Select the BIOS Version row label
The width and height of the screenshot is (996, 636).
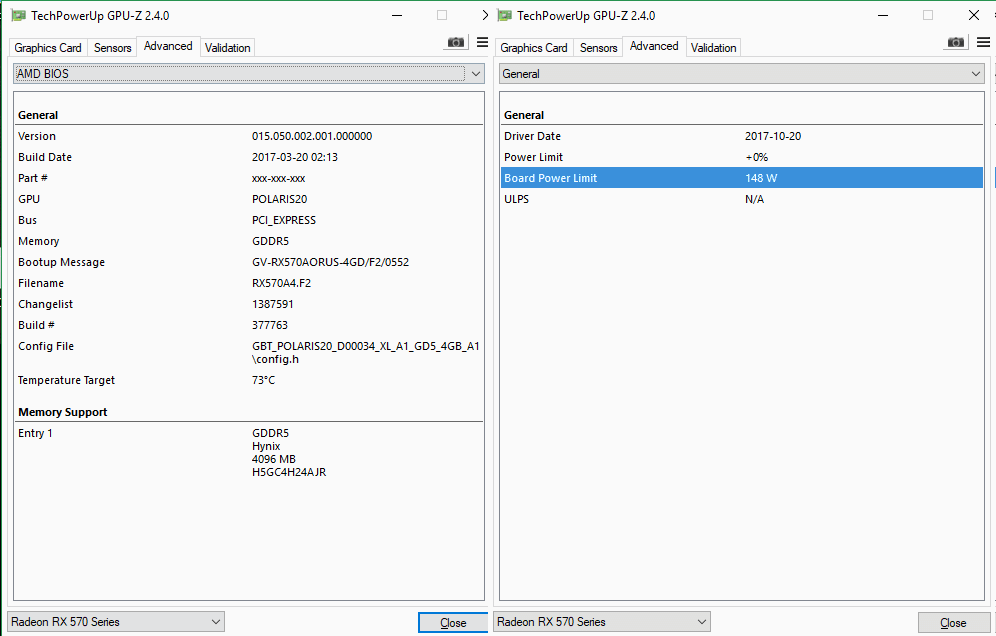coord(37,136)
